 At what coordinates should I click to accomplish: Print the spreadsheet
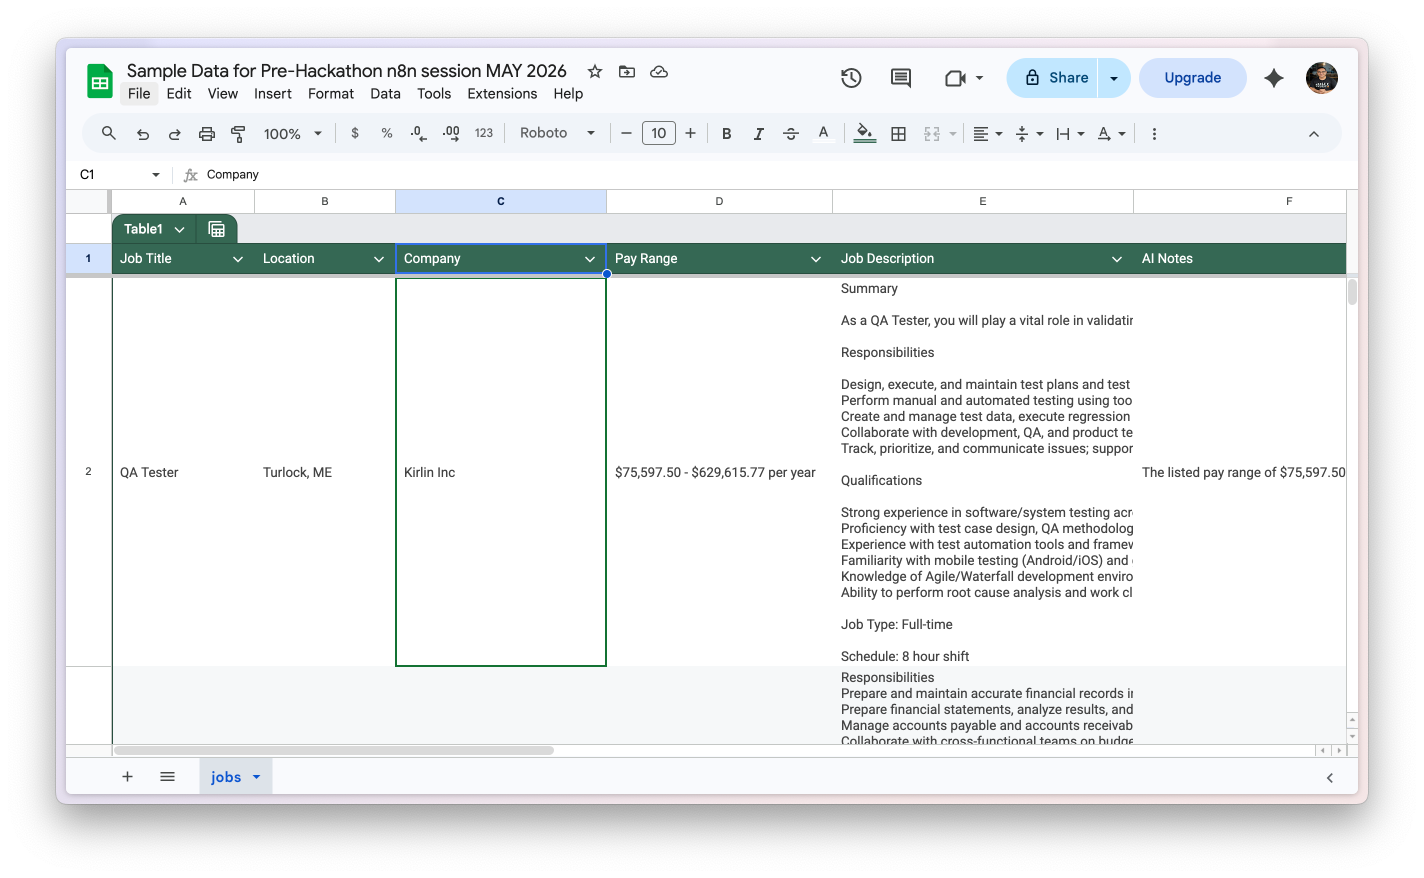pos(207,134)
